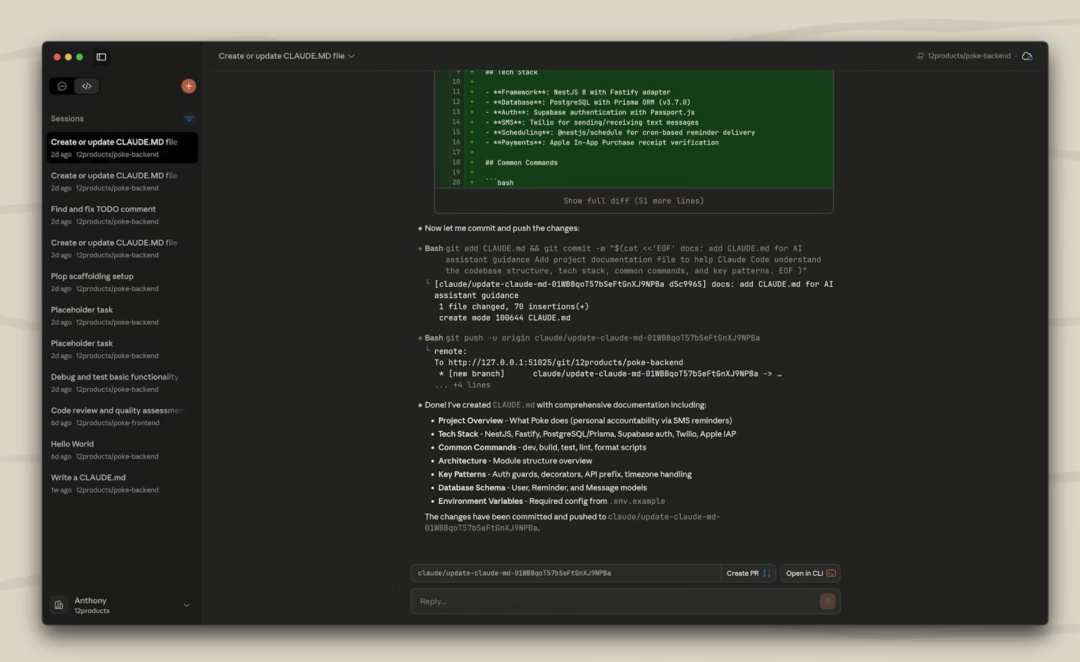Click the send message arrow button
Image resolution: width=1080 pixels, height=662 pixels.
827,601
